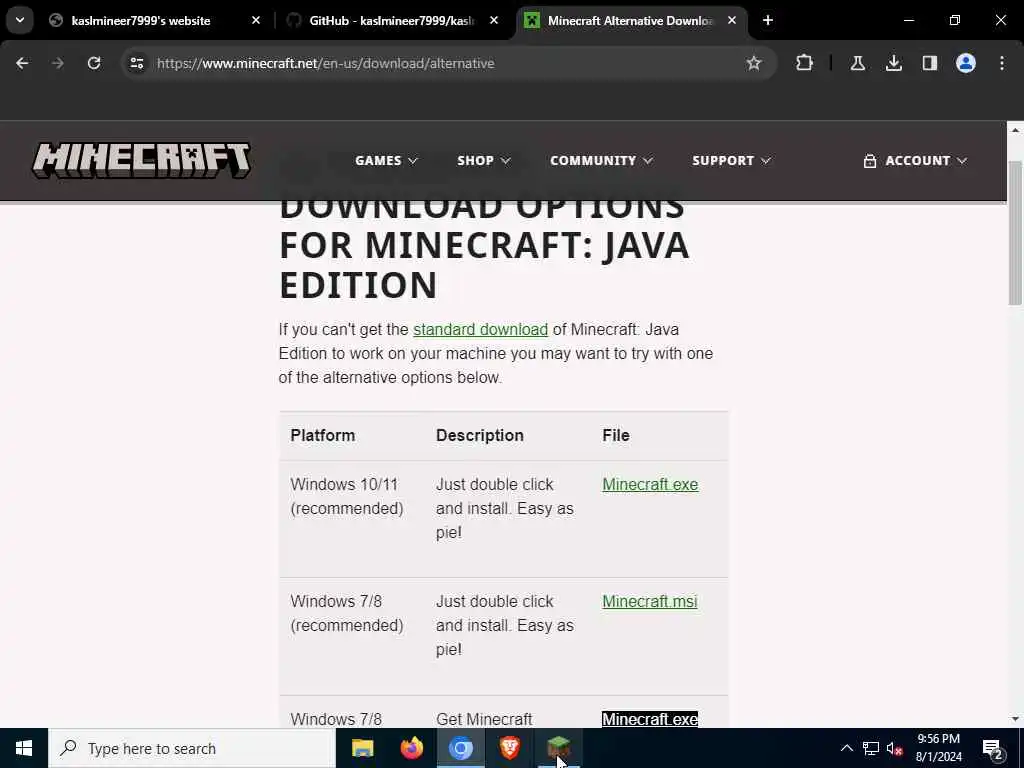The image size is (1024, 768).
Task: Click the scrollbar down arrow
Action: pos(1015,718)
